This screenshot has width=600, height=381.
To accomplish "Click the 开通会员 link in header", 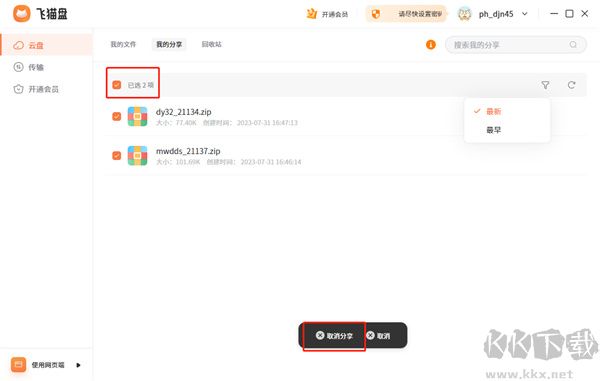I will point(335,15).
